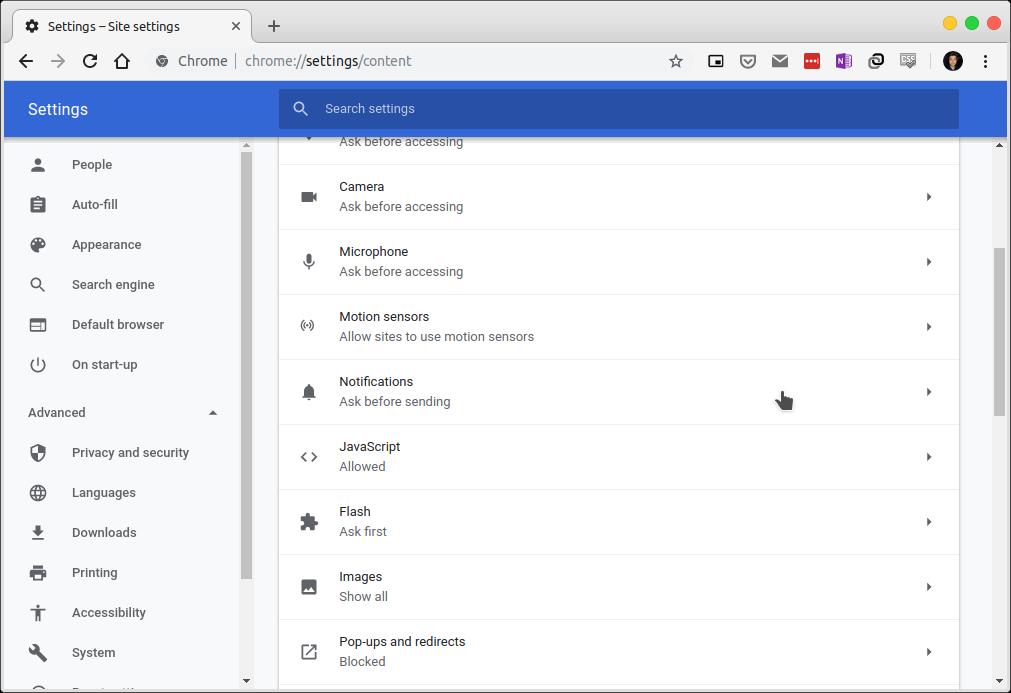Click the Pop-ups and redirects icon
The width and height of the screenshot is (1011, 693).
309,652
